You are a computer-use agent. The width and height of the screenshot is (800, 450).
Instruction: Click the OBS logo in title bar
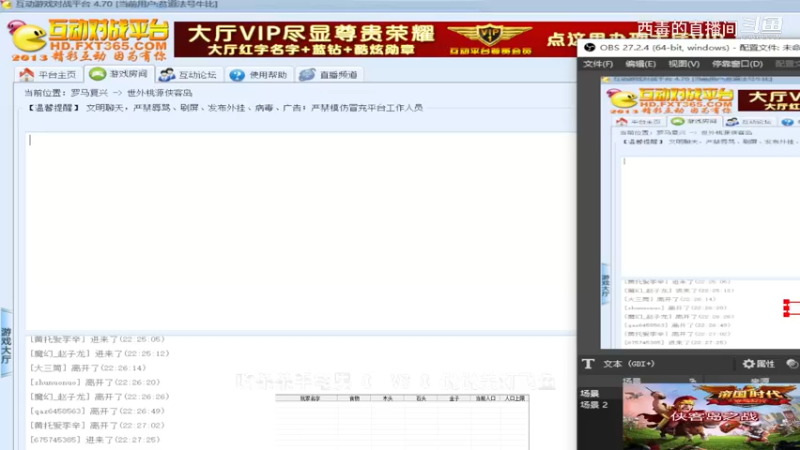[x=589, y=47]
